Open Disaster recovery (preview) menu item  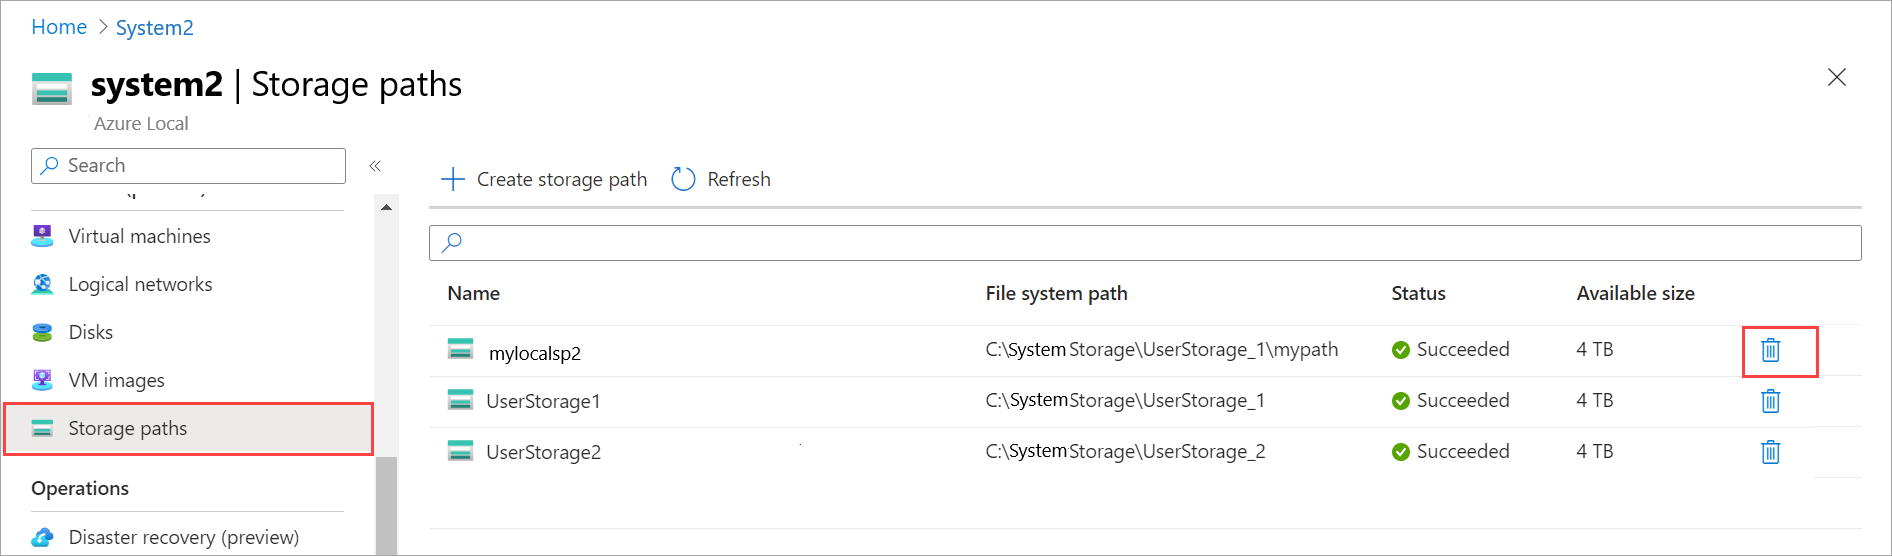[183, 537]
